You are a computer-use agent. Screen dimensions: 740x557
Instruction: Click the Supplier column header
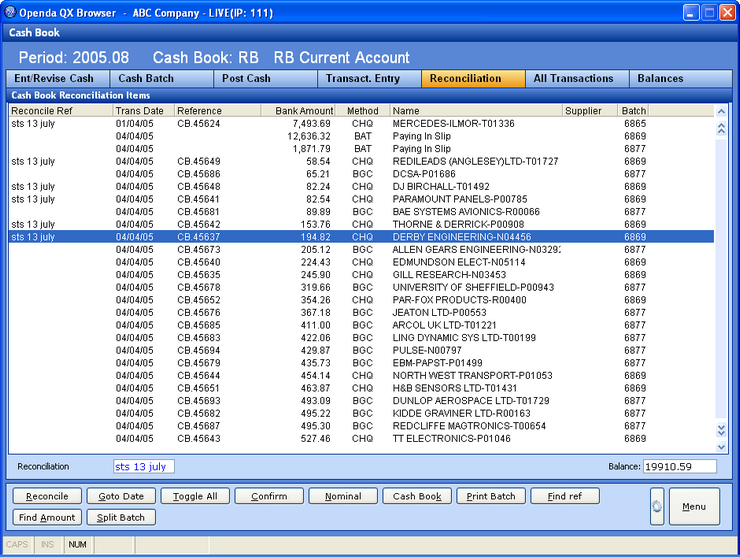(x=590, y=110)
